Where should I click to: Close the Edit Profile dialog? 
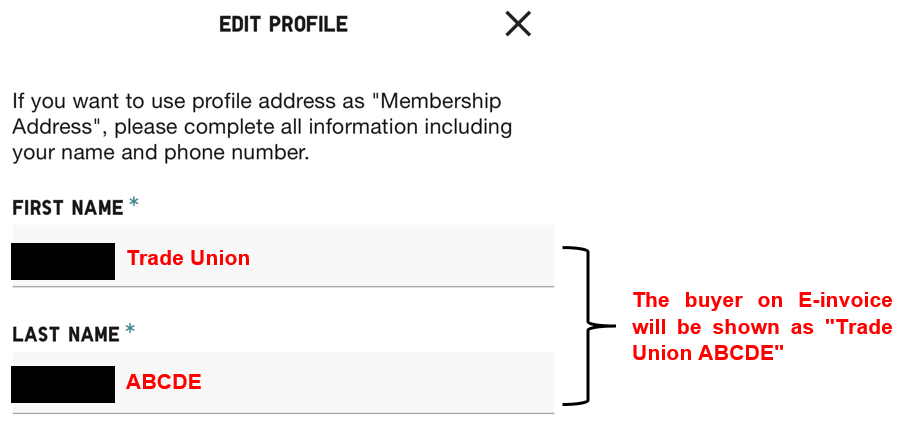[x=518, y=24]
